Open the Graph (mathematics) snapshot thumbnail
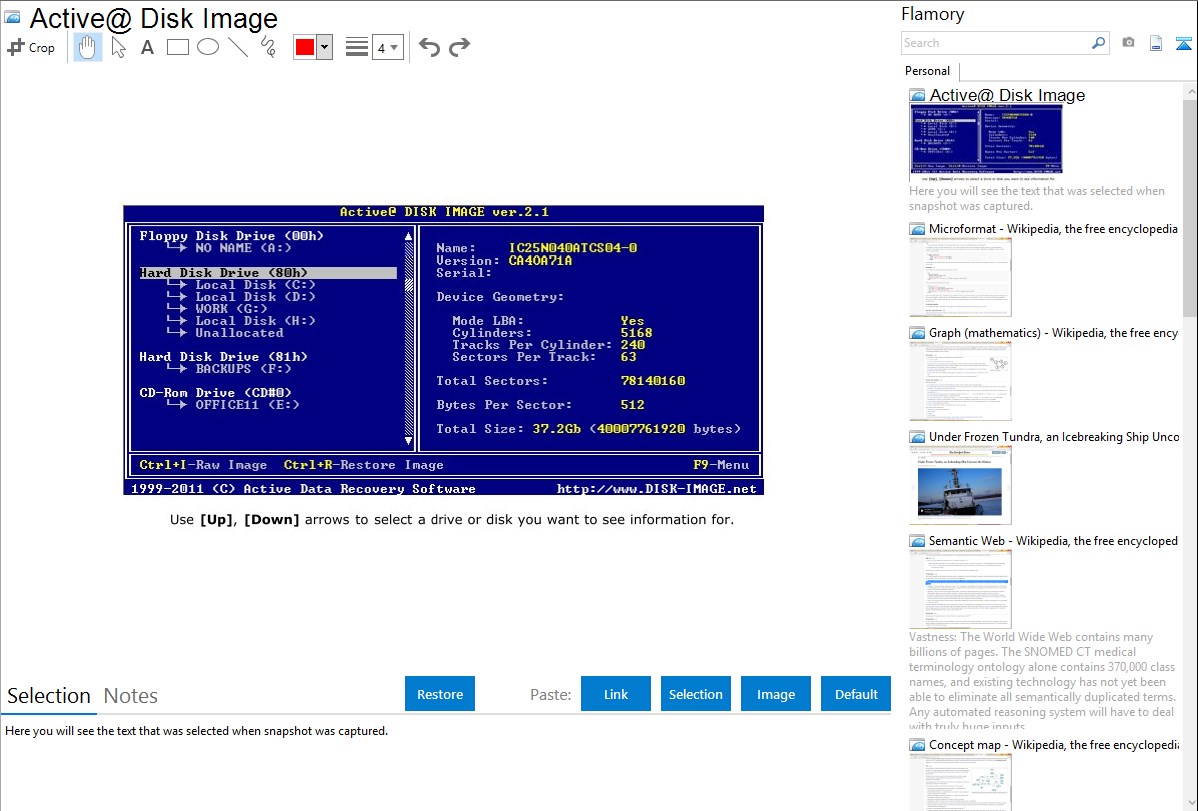The height and width of the screenshot is (811, 1198). (x=960, y=381)
